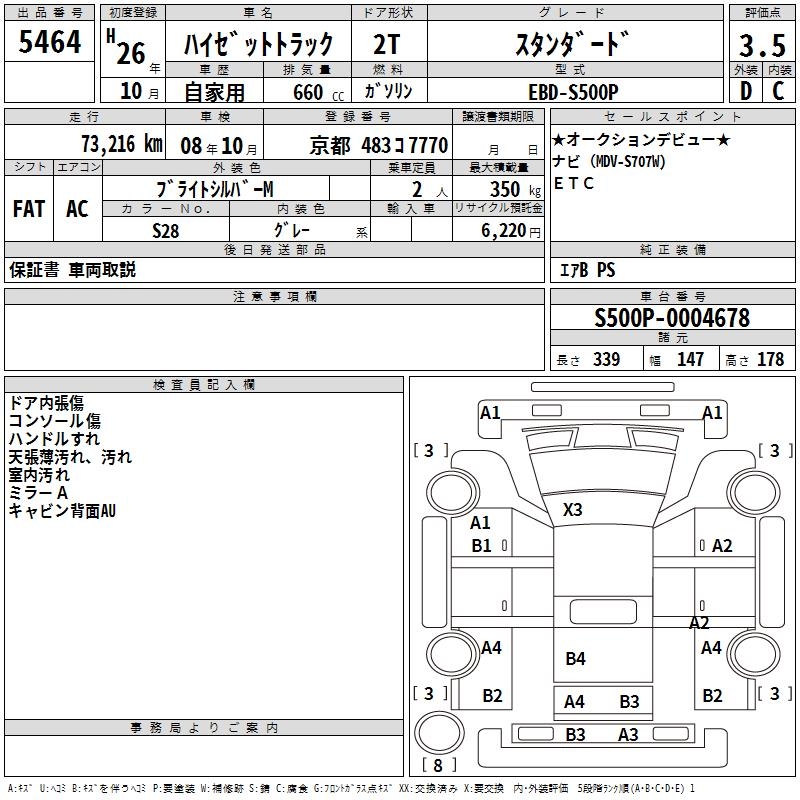Select the 譲渡書類期限 header label

(498, 117)
